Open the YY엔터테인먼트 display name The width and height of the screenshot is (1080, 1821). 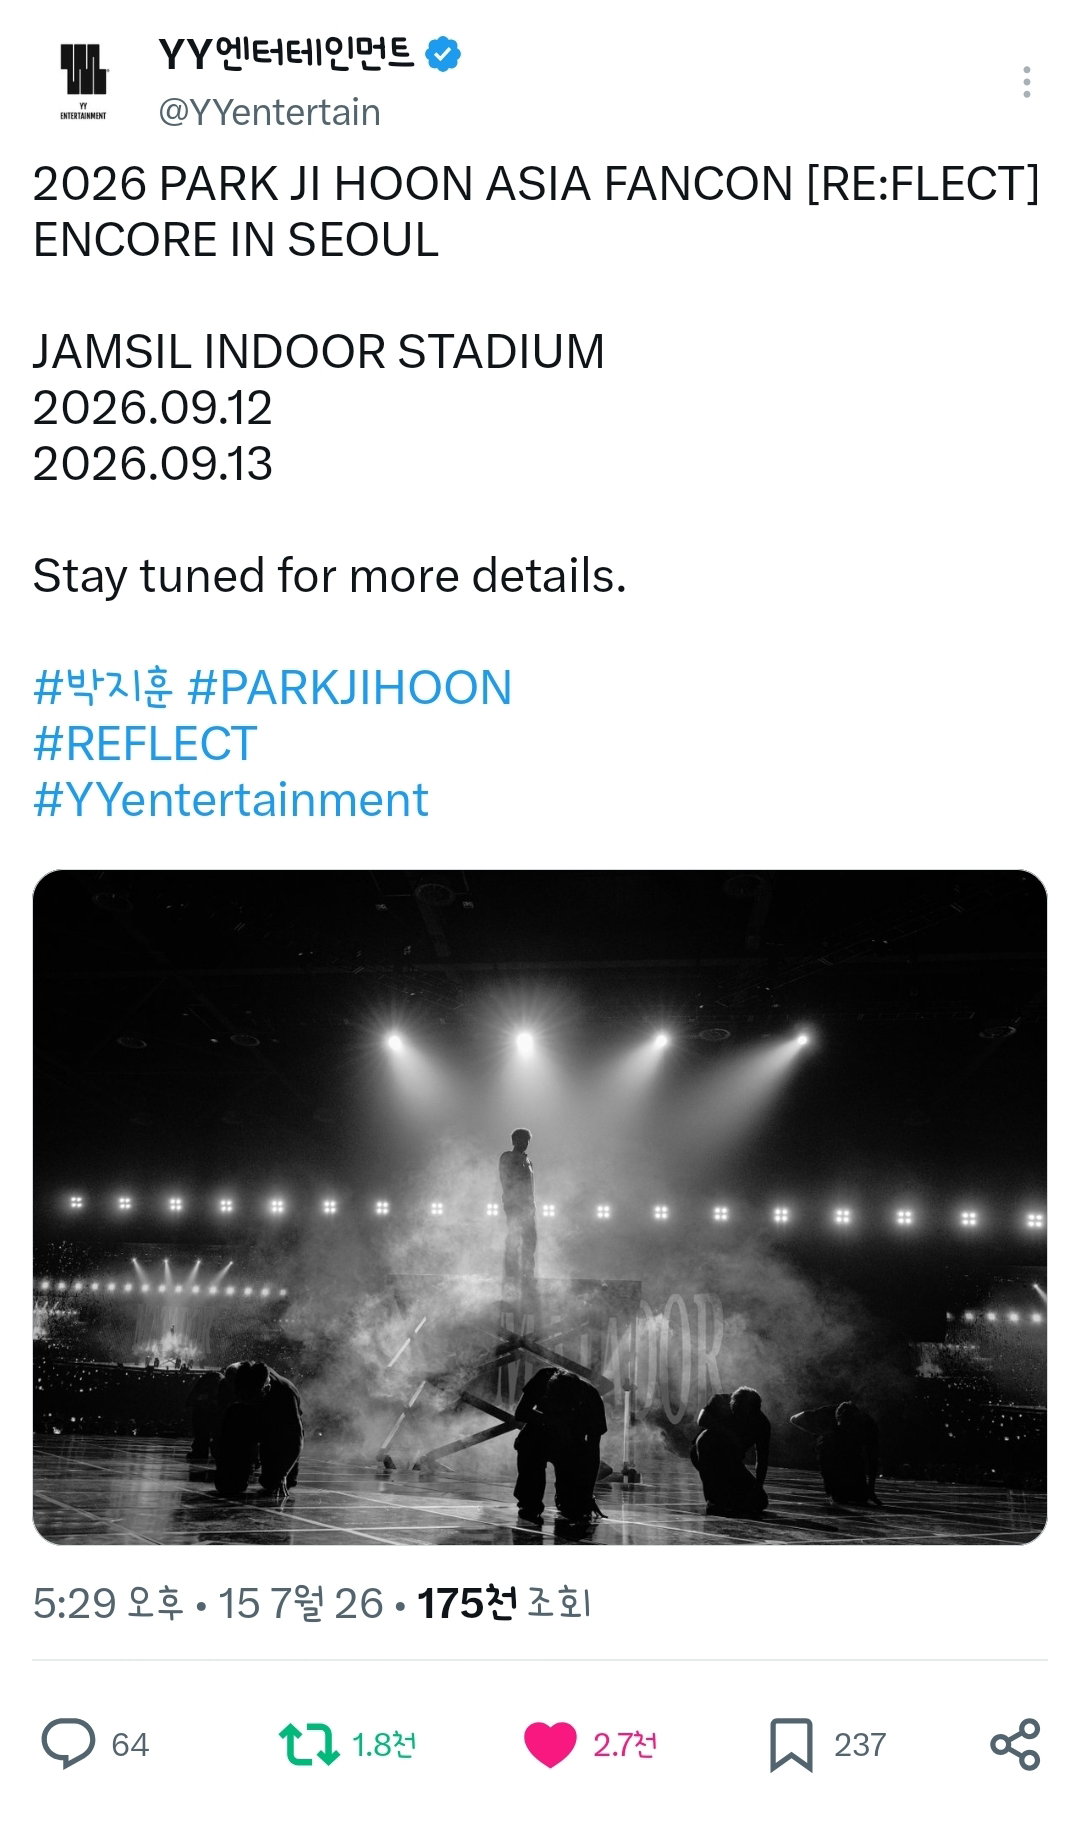click(286, 54)
